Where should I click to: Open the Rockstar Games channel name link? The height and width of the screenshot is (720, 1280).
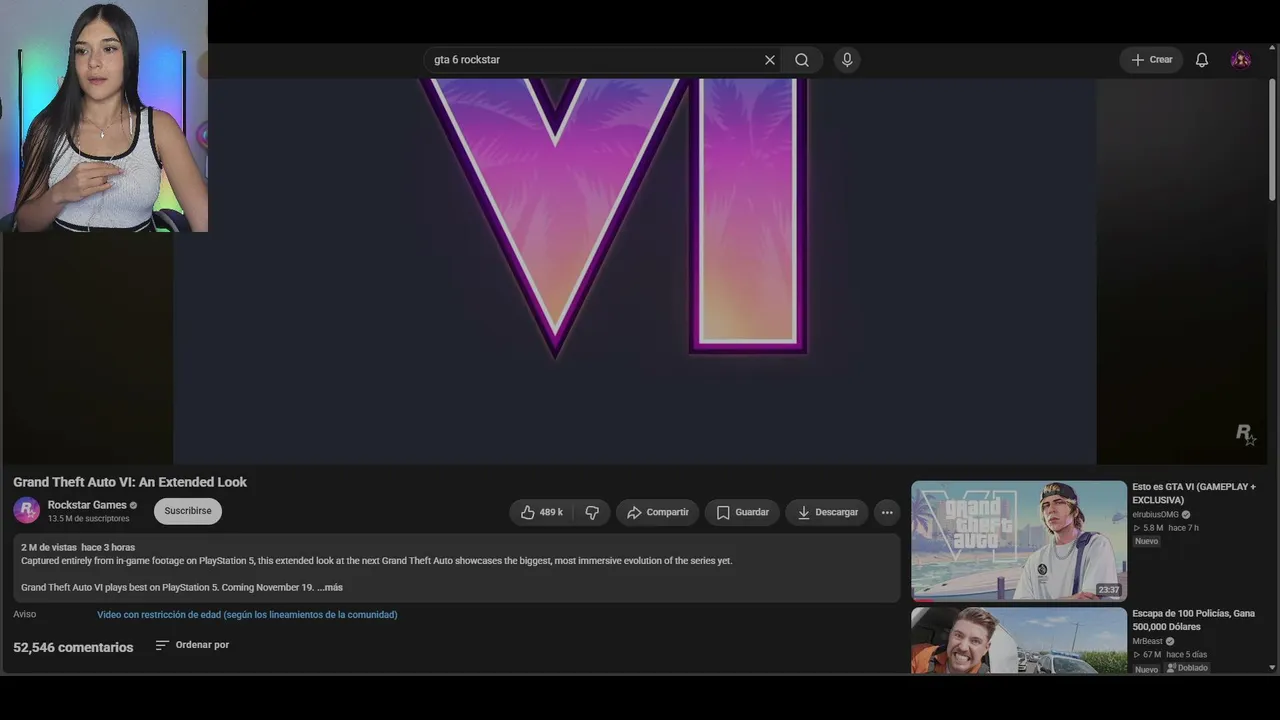[87, 505]
